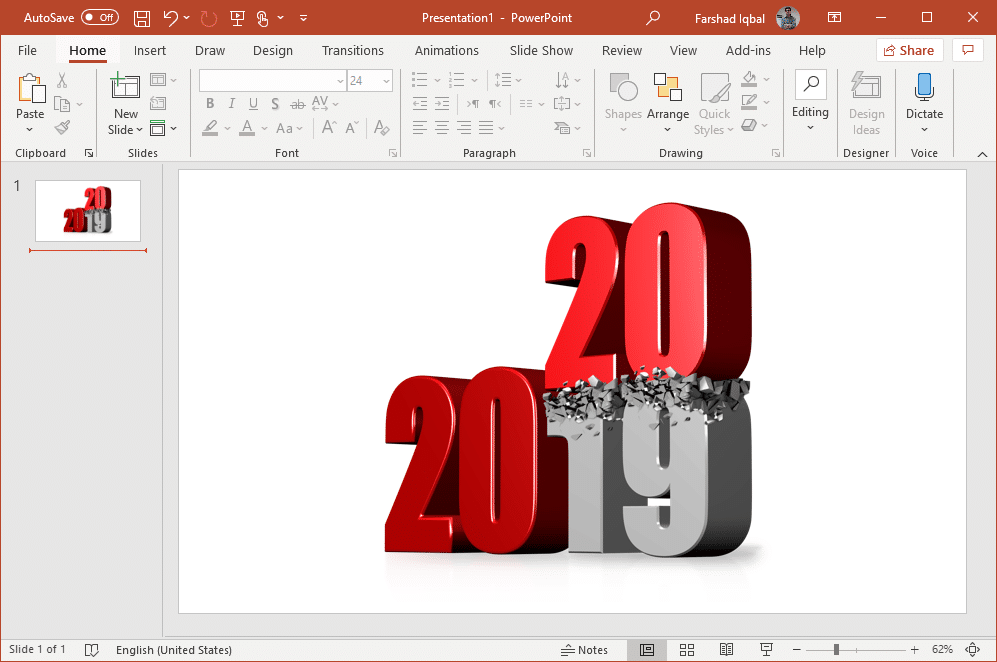The image size is (997, 662).
Task: Align text left
Action: (419, 128)
